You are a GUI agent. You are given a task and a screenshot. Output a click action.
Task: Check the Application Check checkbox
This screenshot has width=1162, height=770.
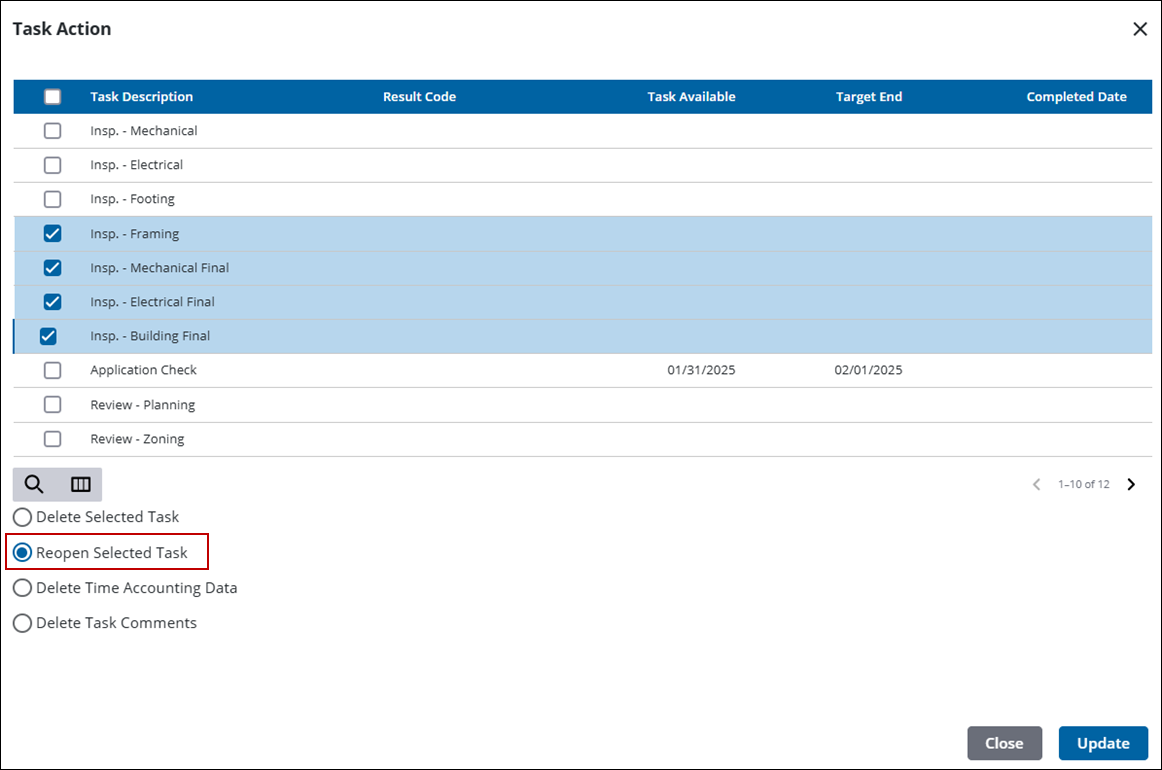(x=53, y=370)
